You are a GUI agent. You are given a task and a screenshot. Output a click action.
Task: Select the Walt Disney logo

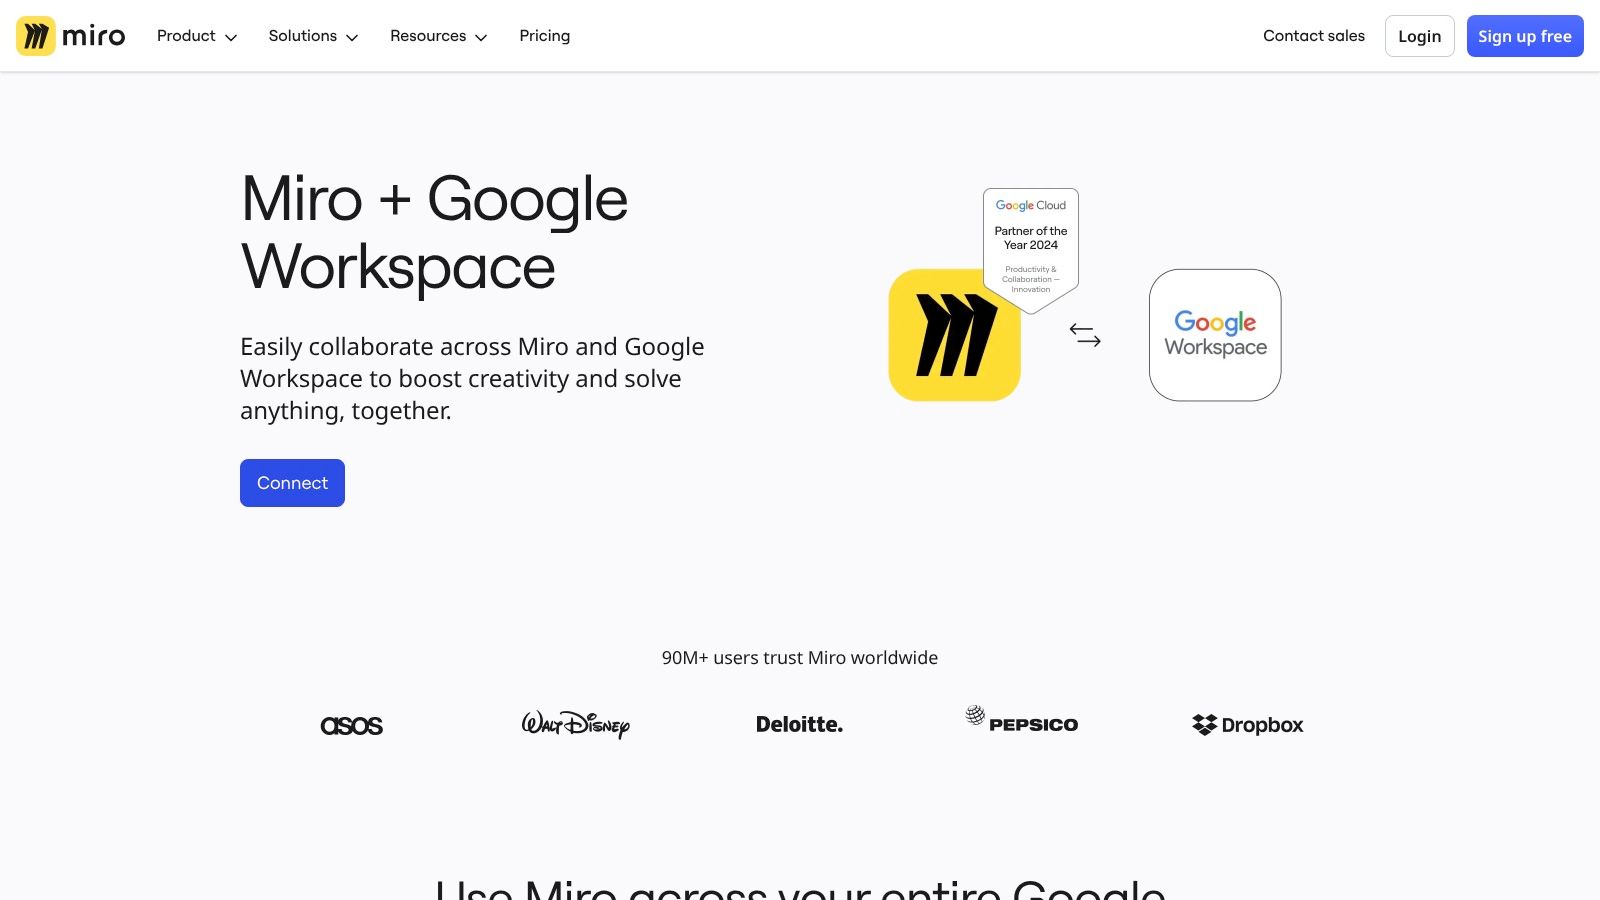(x=575, y=724)
